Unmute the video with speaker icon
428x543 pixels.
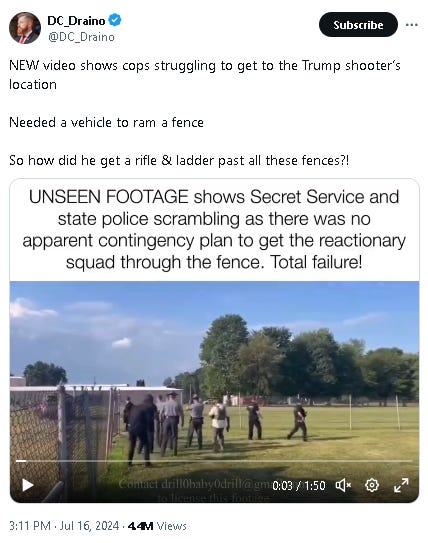coord(343,485)
